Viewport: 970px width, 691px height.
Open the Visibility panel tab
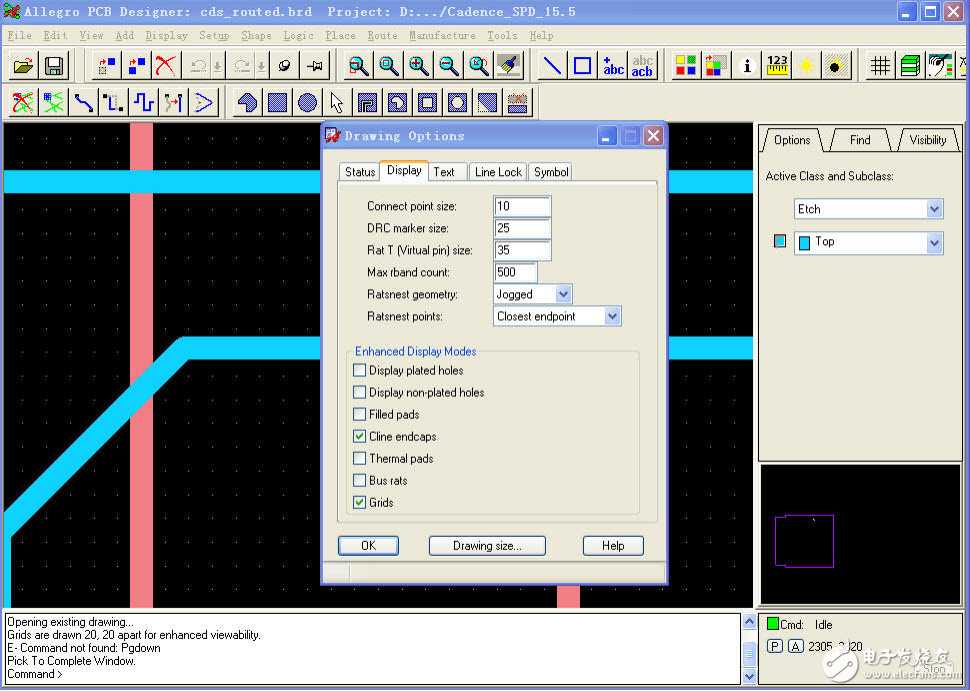click(x=927, y=140)
